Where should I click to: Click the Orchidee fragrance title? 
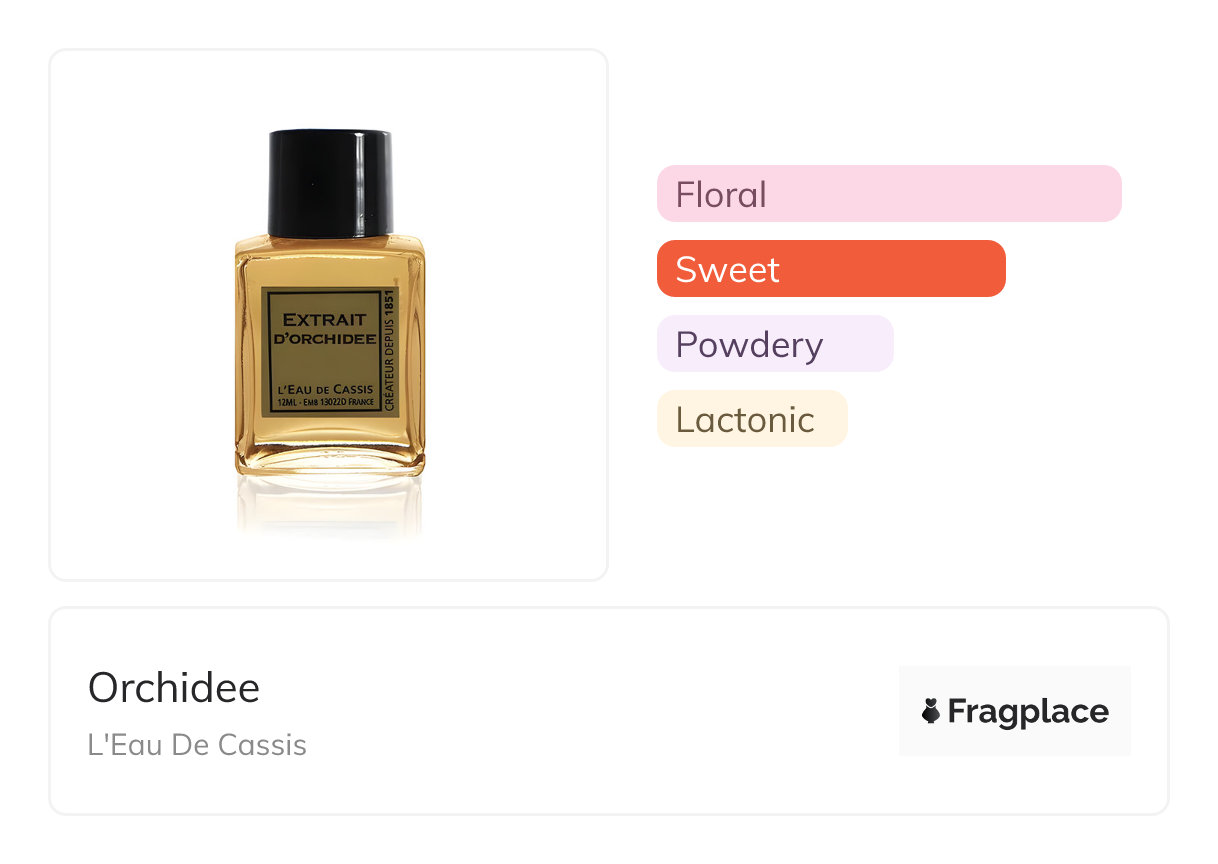tap(174, 688)
